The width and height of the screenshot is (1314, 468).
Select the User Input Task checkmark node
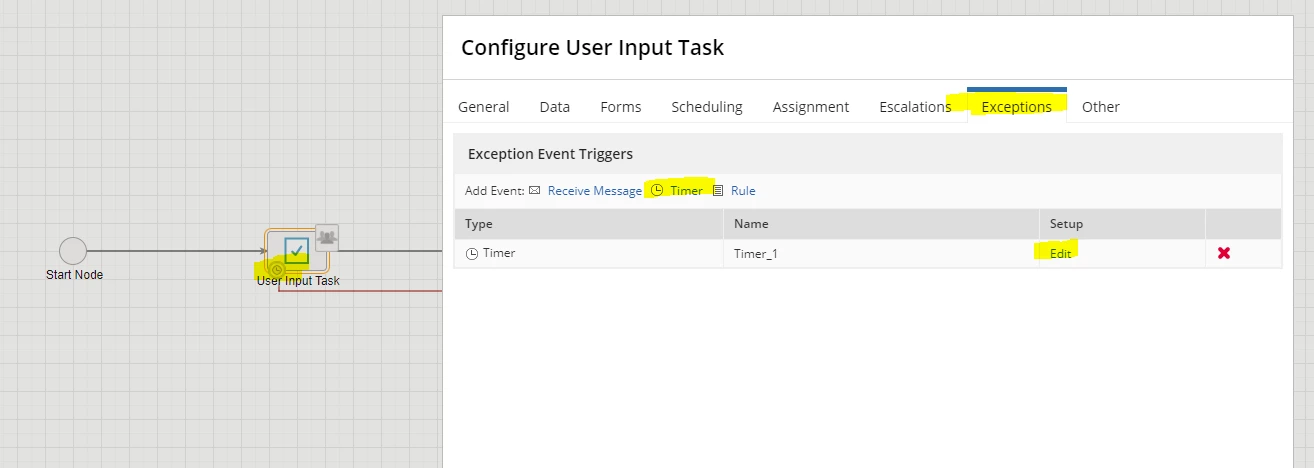click(297, 251)
